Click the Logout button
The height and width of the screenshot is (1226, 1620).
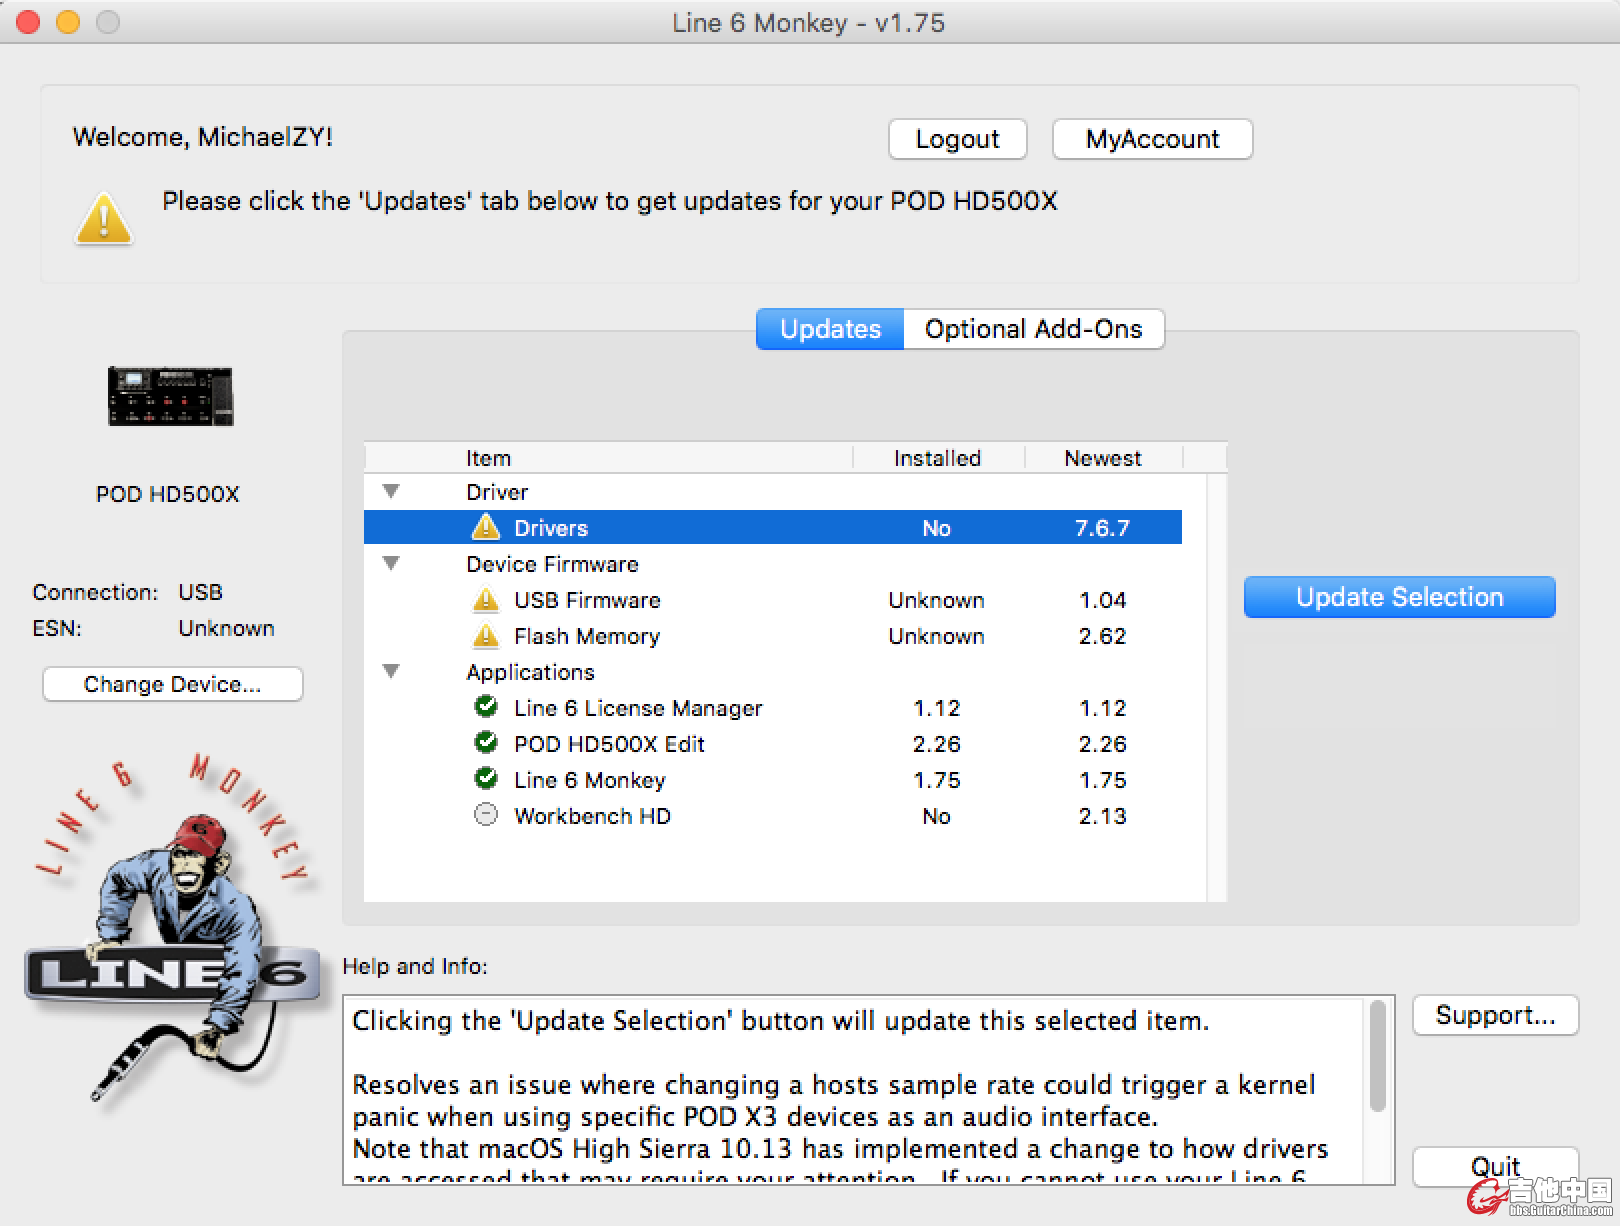coord(957,139)
